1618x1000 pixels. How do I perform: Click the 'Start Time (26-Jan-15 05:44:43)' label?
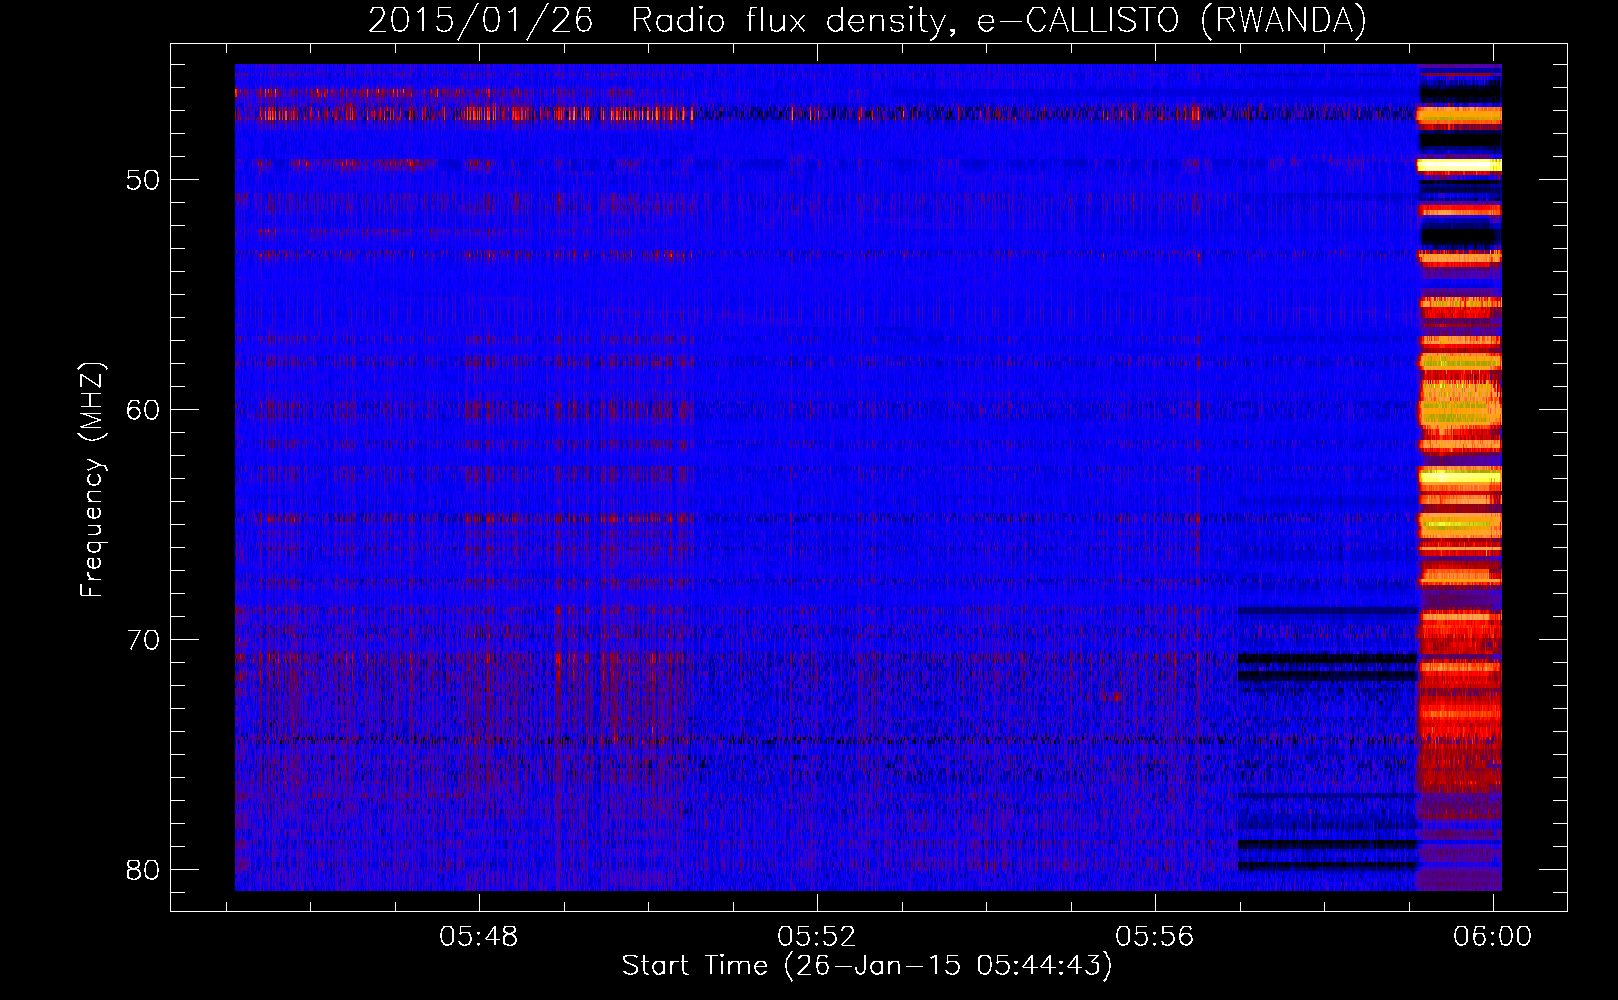867,966
